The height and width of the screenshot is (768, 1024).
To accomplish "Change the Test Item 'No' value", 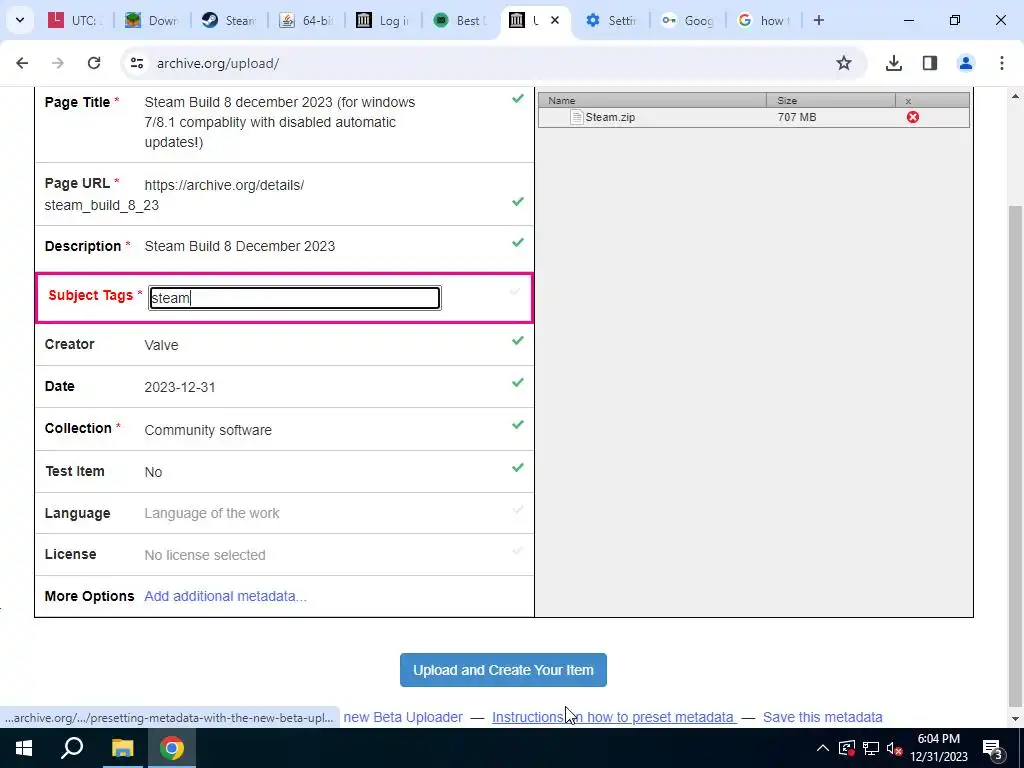I will [153, 472].
